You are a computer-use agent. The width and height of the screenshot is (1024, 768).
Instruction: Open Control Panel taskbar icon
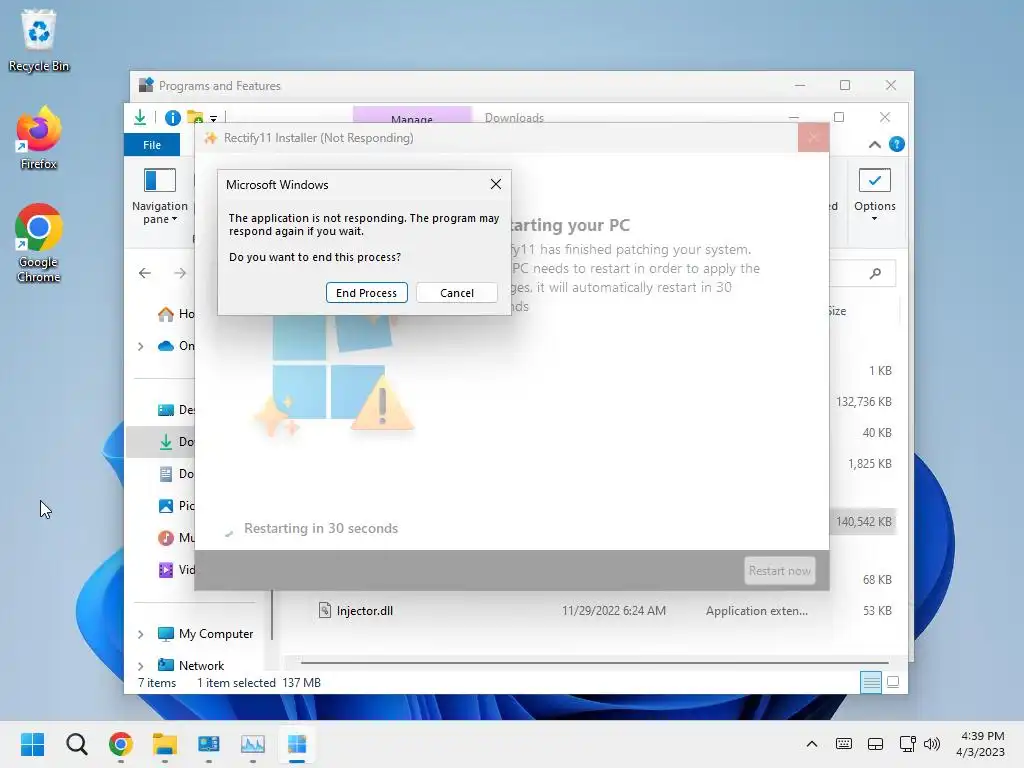(208, 744)
